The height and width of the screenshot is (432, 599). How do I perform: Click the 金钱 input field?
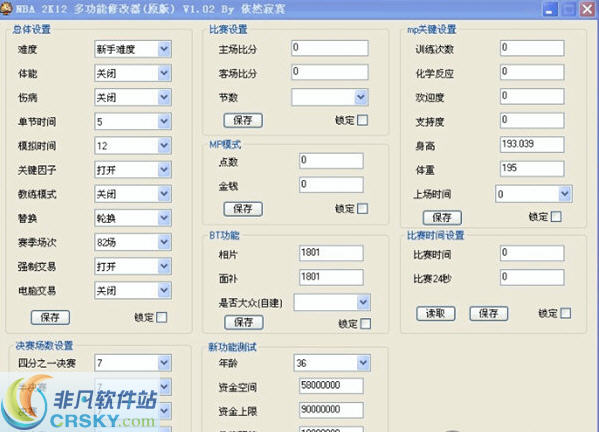pyautogui.click(x=331, y=185)
